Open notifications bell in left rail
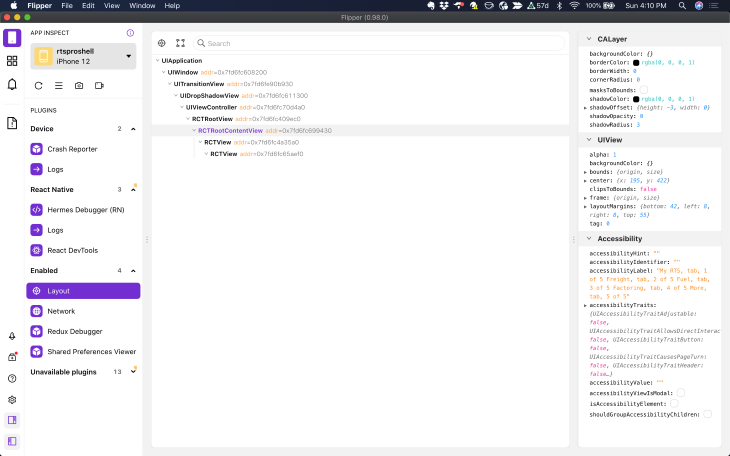The width and height of the screenshot is (730, 456). click(x=12, y=84)
